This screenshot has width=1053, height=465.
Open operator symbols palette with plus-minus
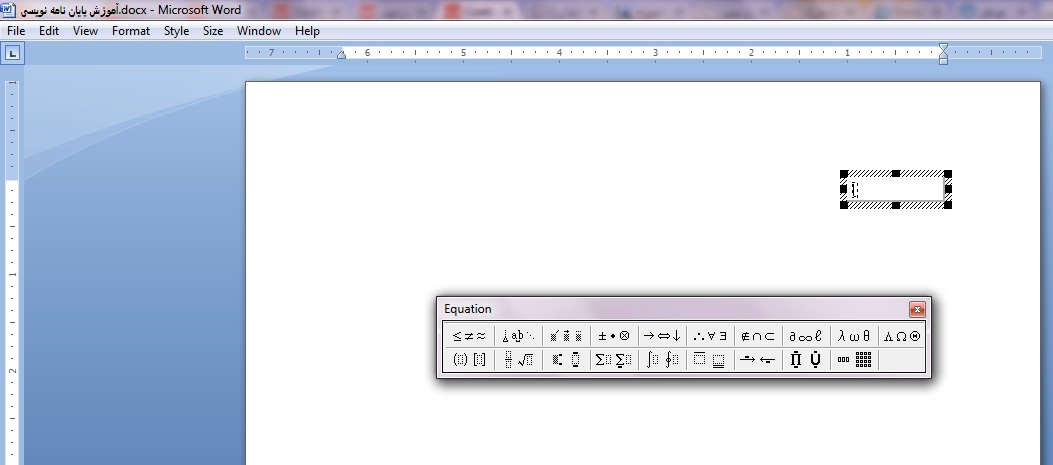pos(613,336)
